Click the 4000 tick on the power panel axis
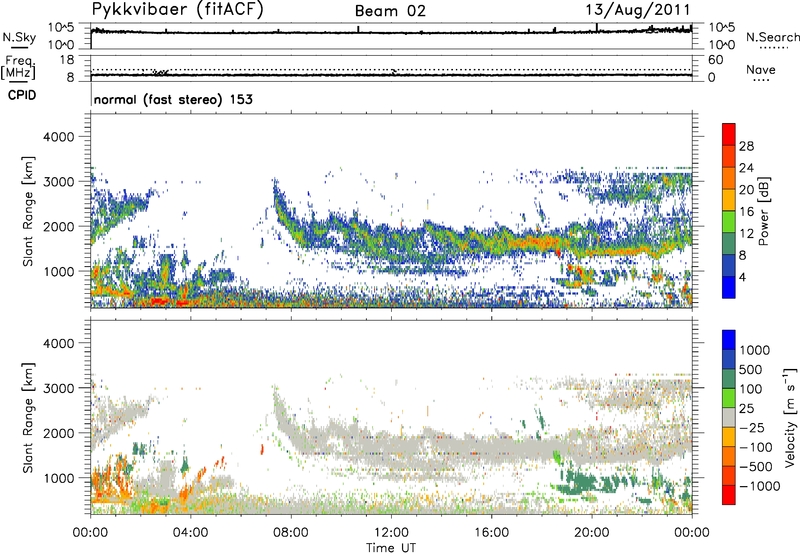 click(58, 137)
